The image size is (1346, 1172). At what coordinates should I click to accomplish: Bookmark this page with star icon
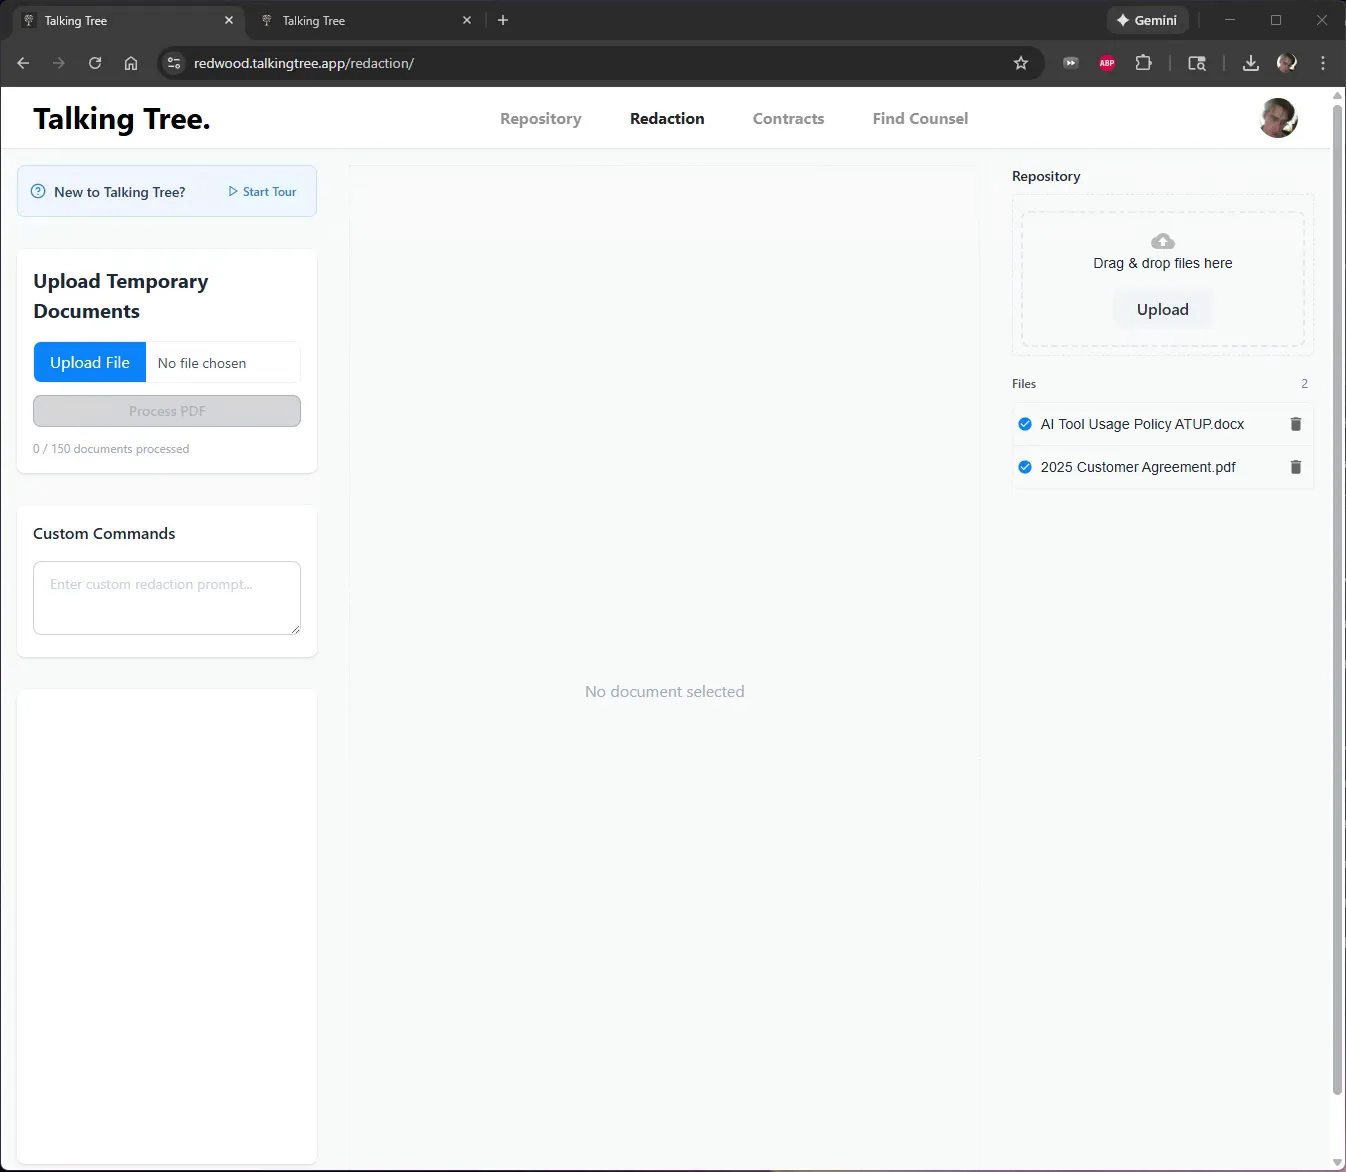tap(1021, 63)
